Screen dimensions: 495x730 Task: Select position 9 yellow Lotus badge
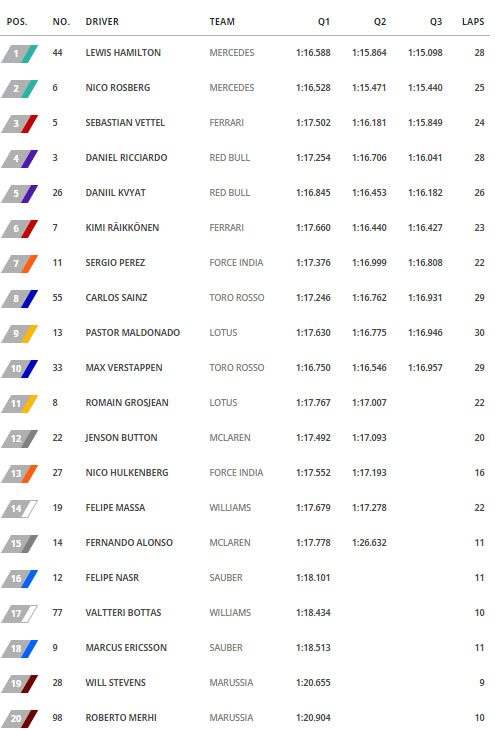pyautogui.click(x=20, y=333)
